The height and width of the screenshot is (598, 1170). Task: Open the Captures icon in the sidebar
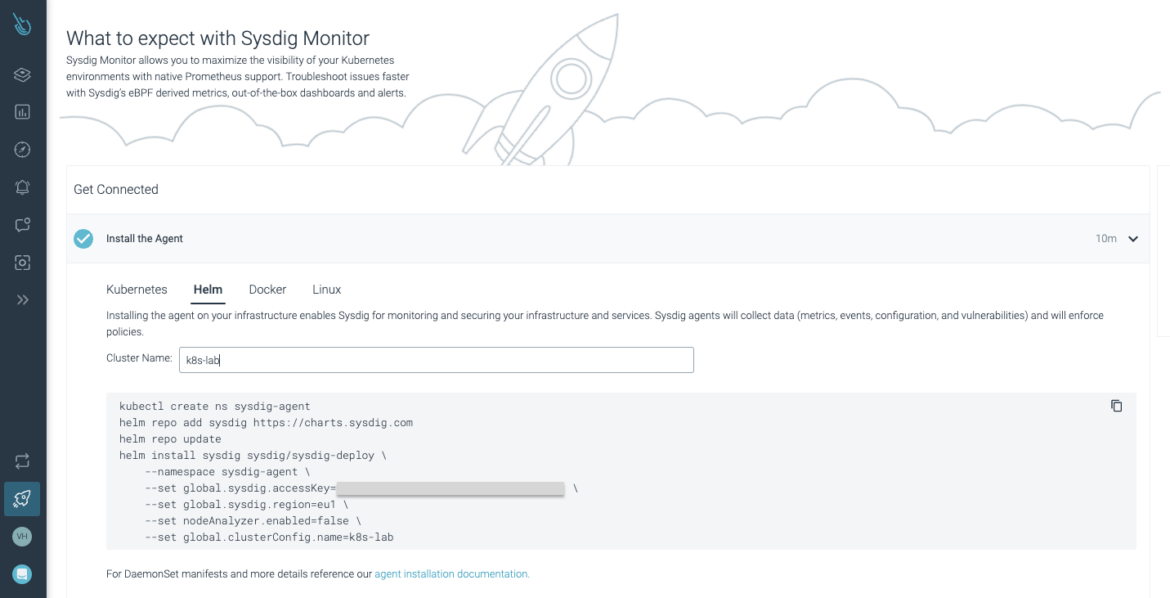tap(22, 262)
